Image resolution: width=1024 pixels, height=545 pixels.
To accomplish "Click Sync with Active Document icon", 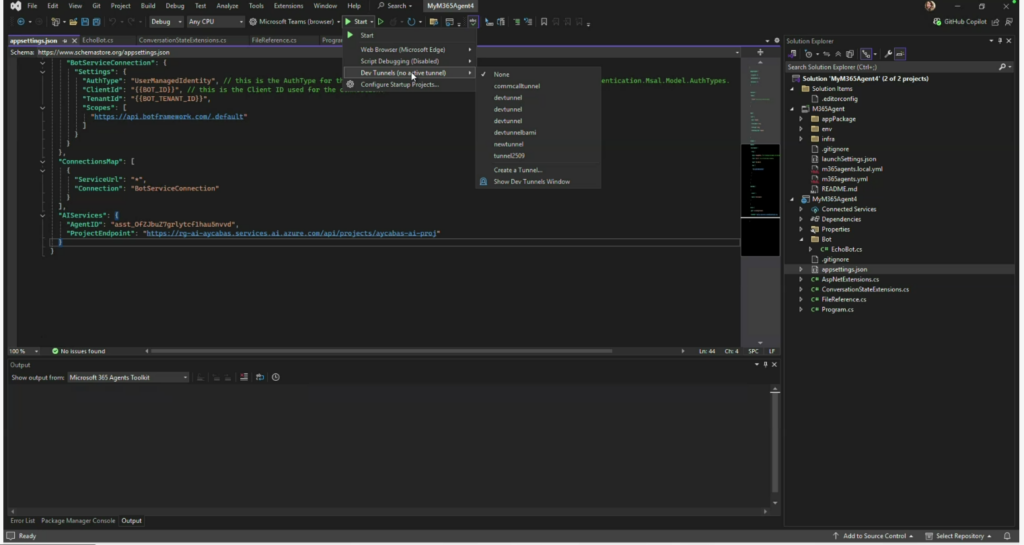I will 826,54.
